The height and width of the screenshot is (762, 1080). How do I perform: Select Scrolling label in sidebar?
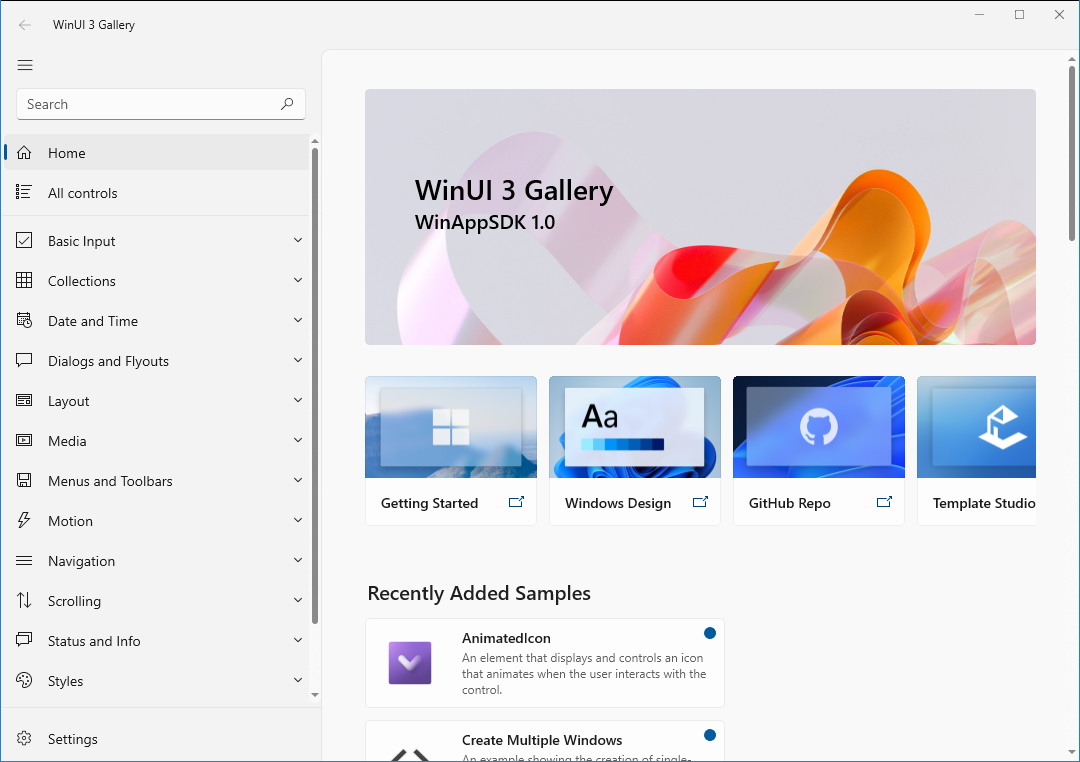74,601
